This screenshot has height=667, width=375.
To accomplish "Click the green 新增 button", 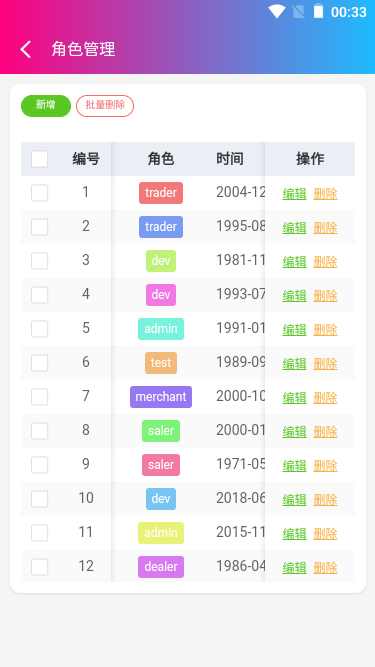I will (46, 105).
